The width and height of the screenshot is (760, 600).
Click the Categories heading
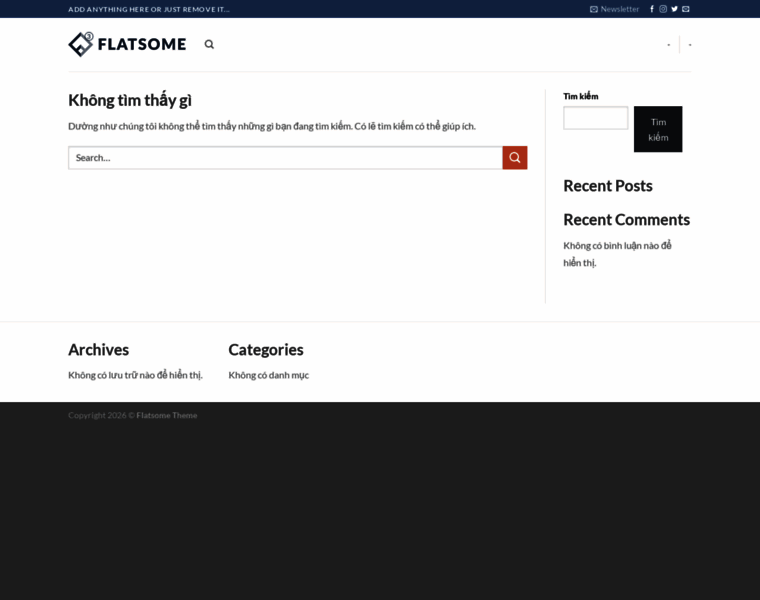(x=265, y=350)
